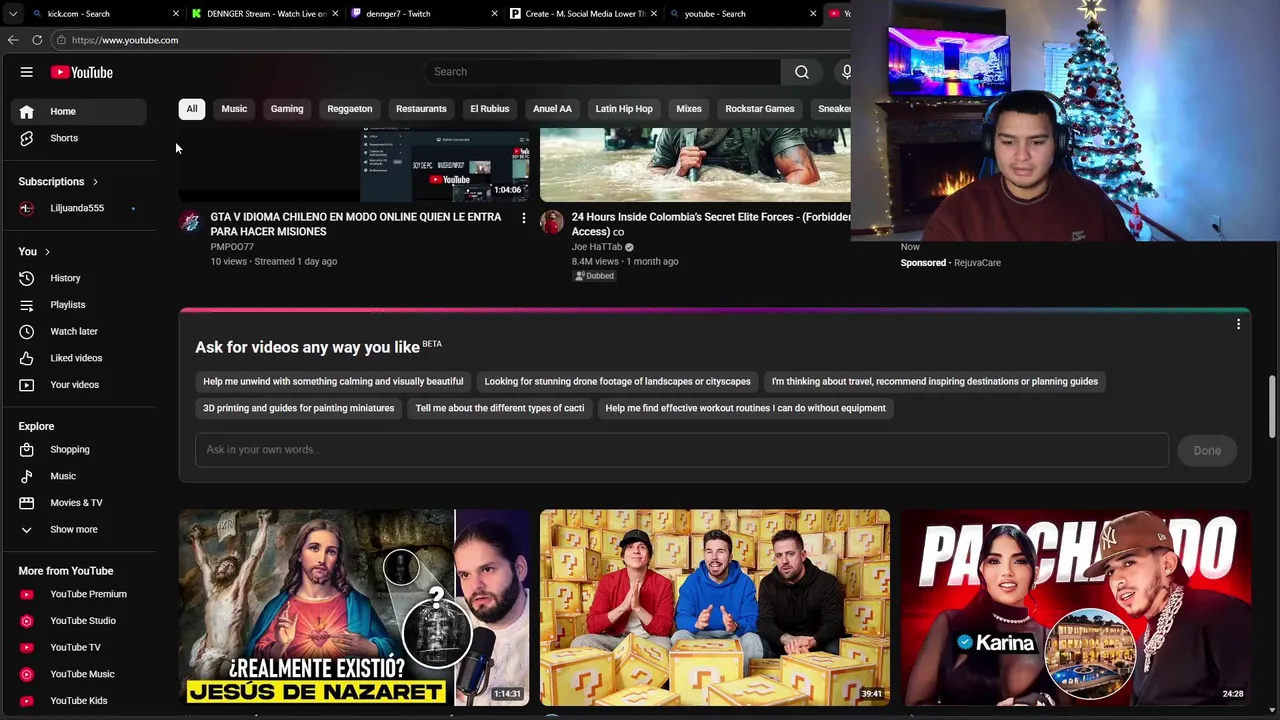Open the Music note icon under Explore

click(27, 476)
